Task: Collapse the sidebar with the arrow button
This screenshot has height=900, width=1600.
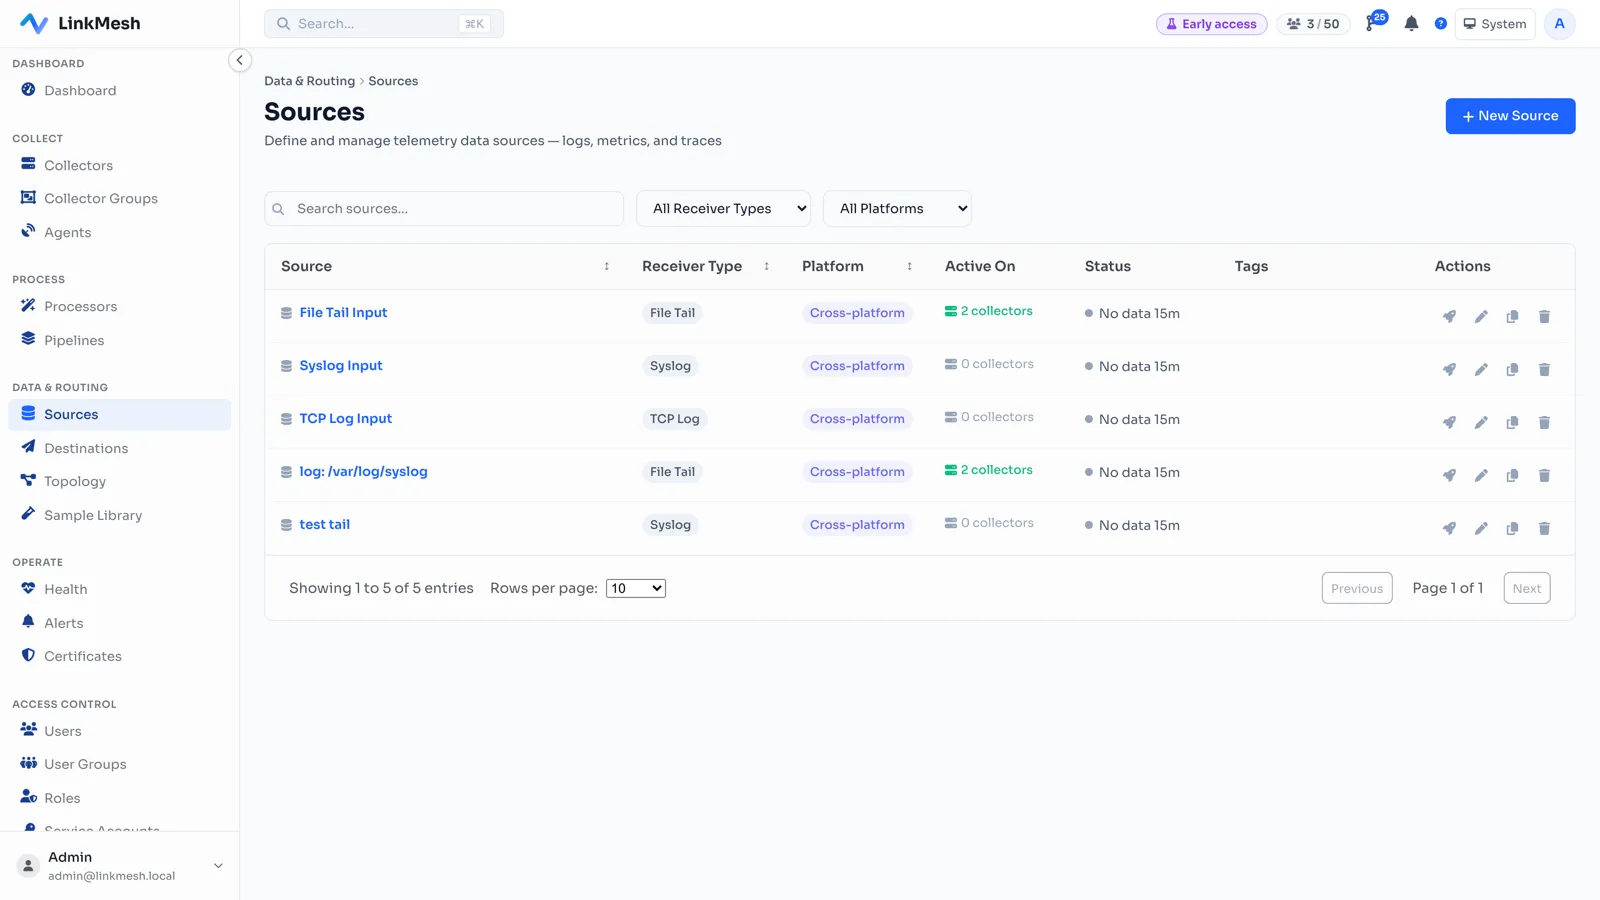Action: point(240,60)
